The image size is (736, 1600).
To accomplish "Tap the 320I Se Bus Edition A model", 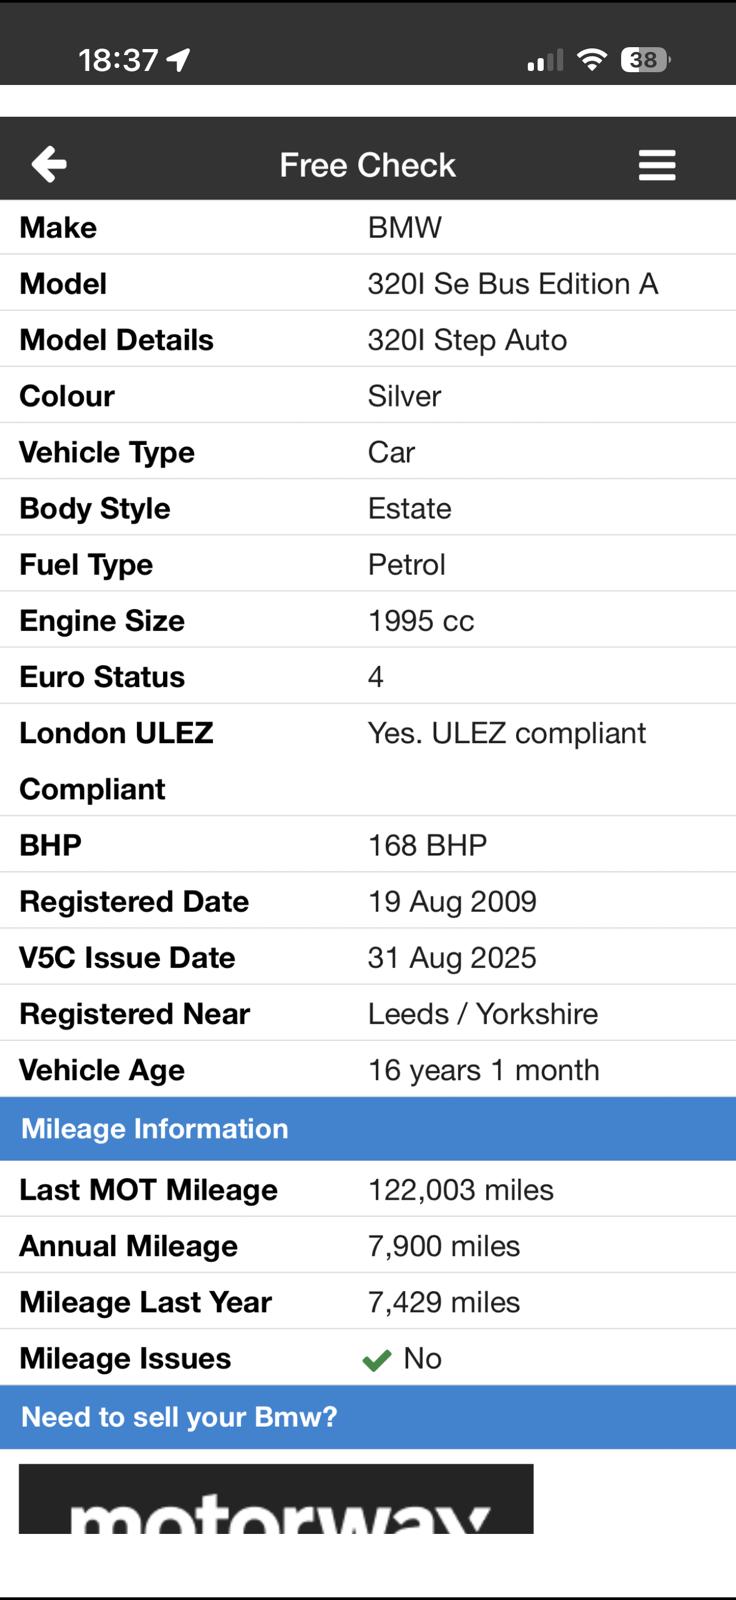I will coord(513,284).
